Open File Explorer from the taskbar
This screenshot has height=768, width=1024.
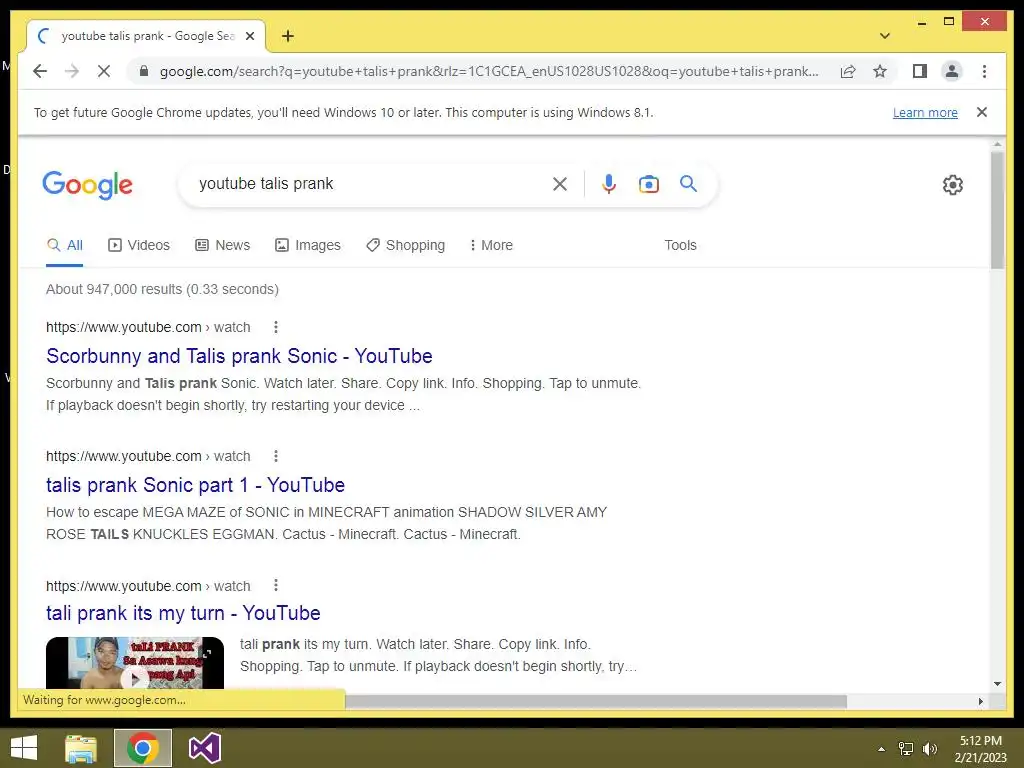coord(81,748)
